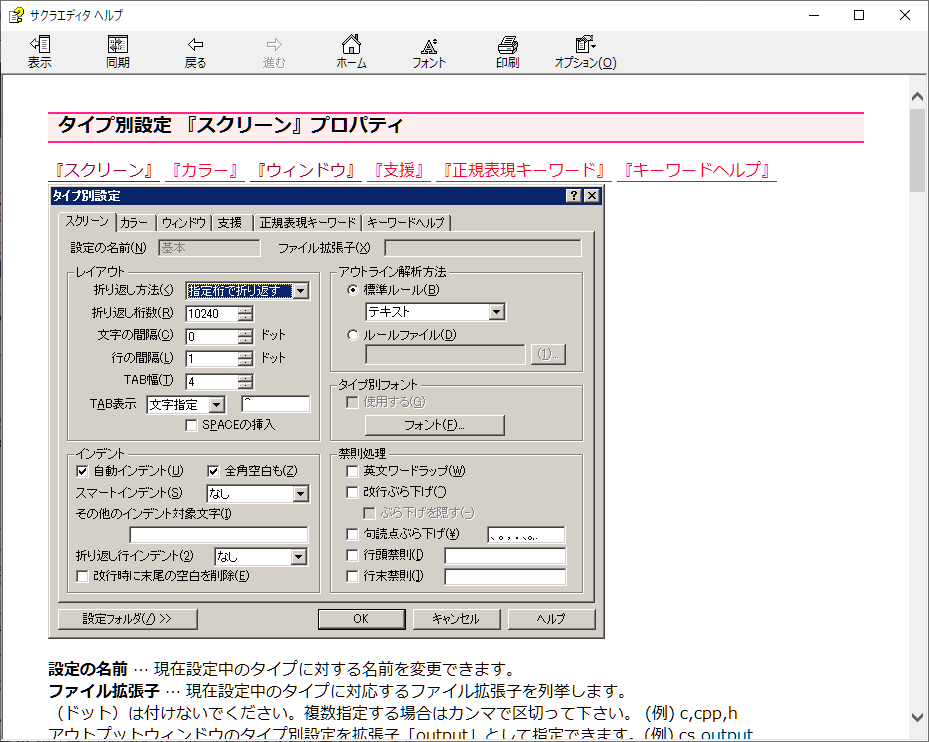Viewport: 929px width, 742px height.
Task: Follow the 『スクリーン』 link
Action: [x=104, y=171]
